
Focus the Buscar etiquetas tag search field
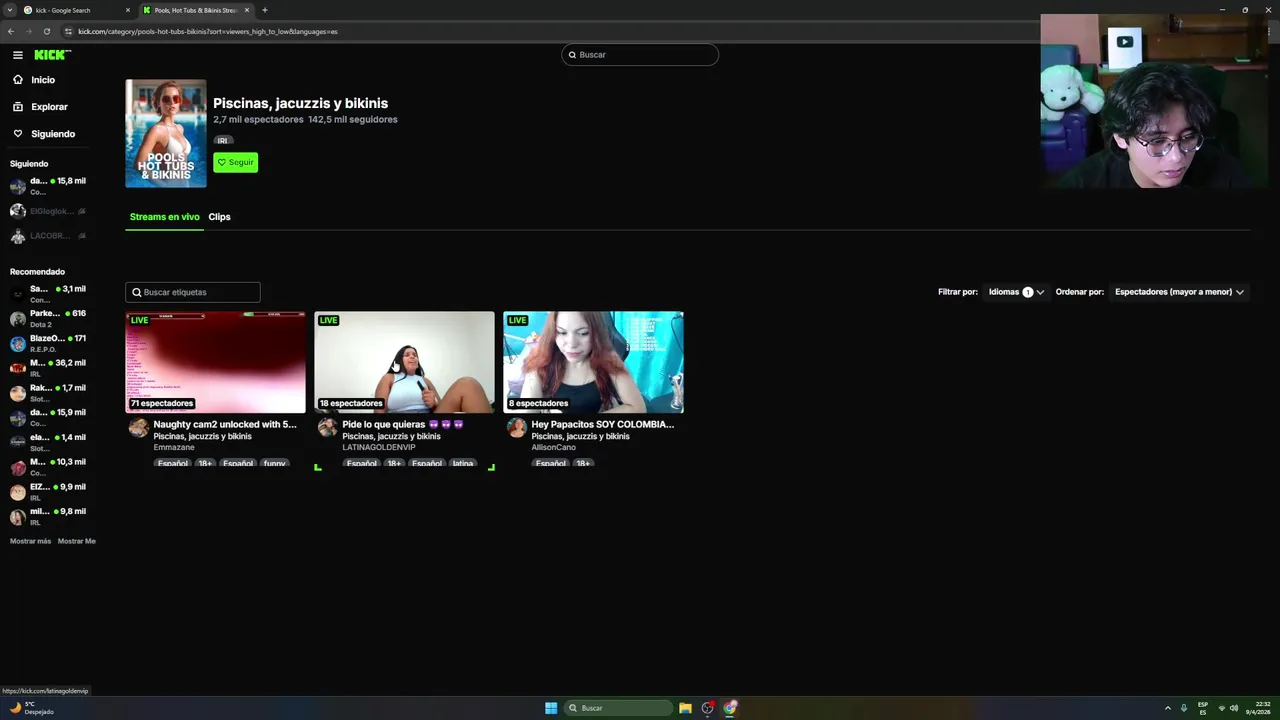click(193, 292)
